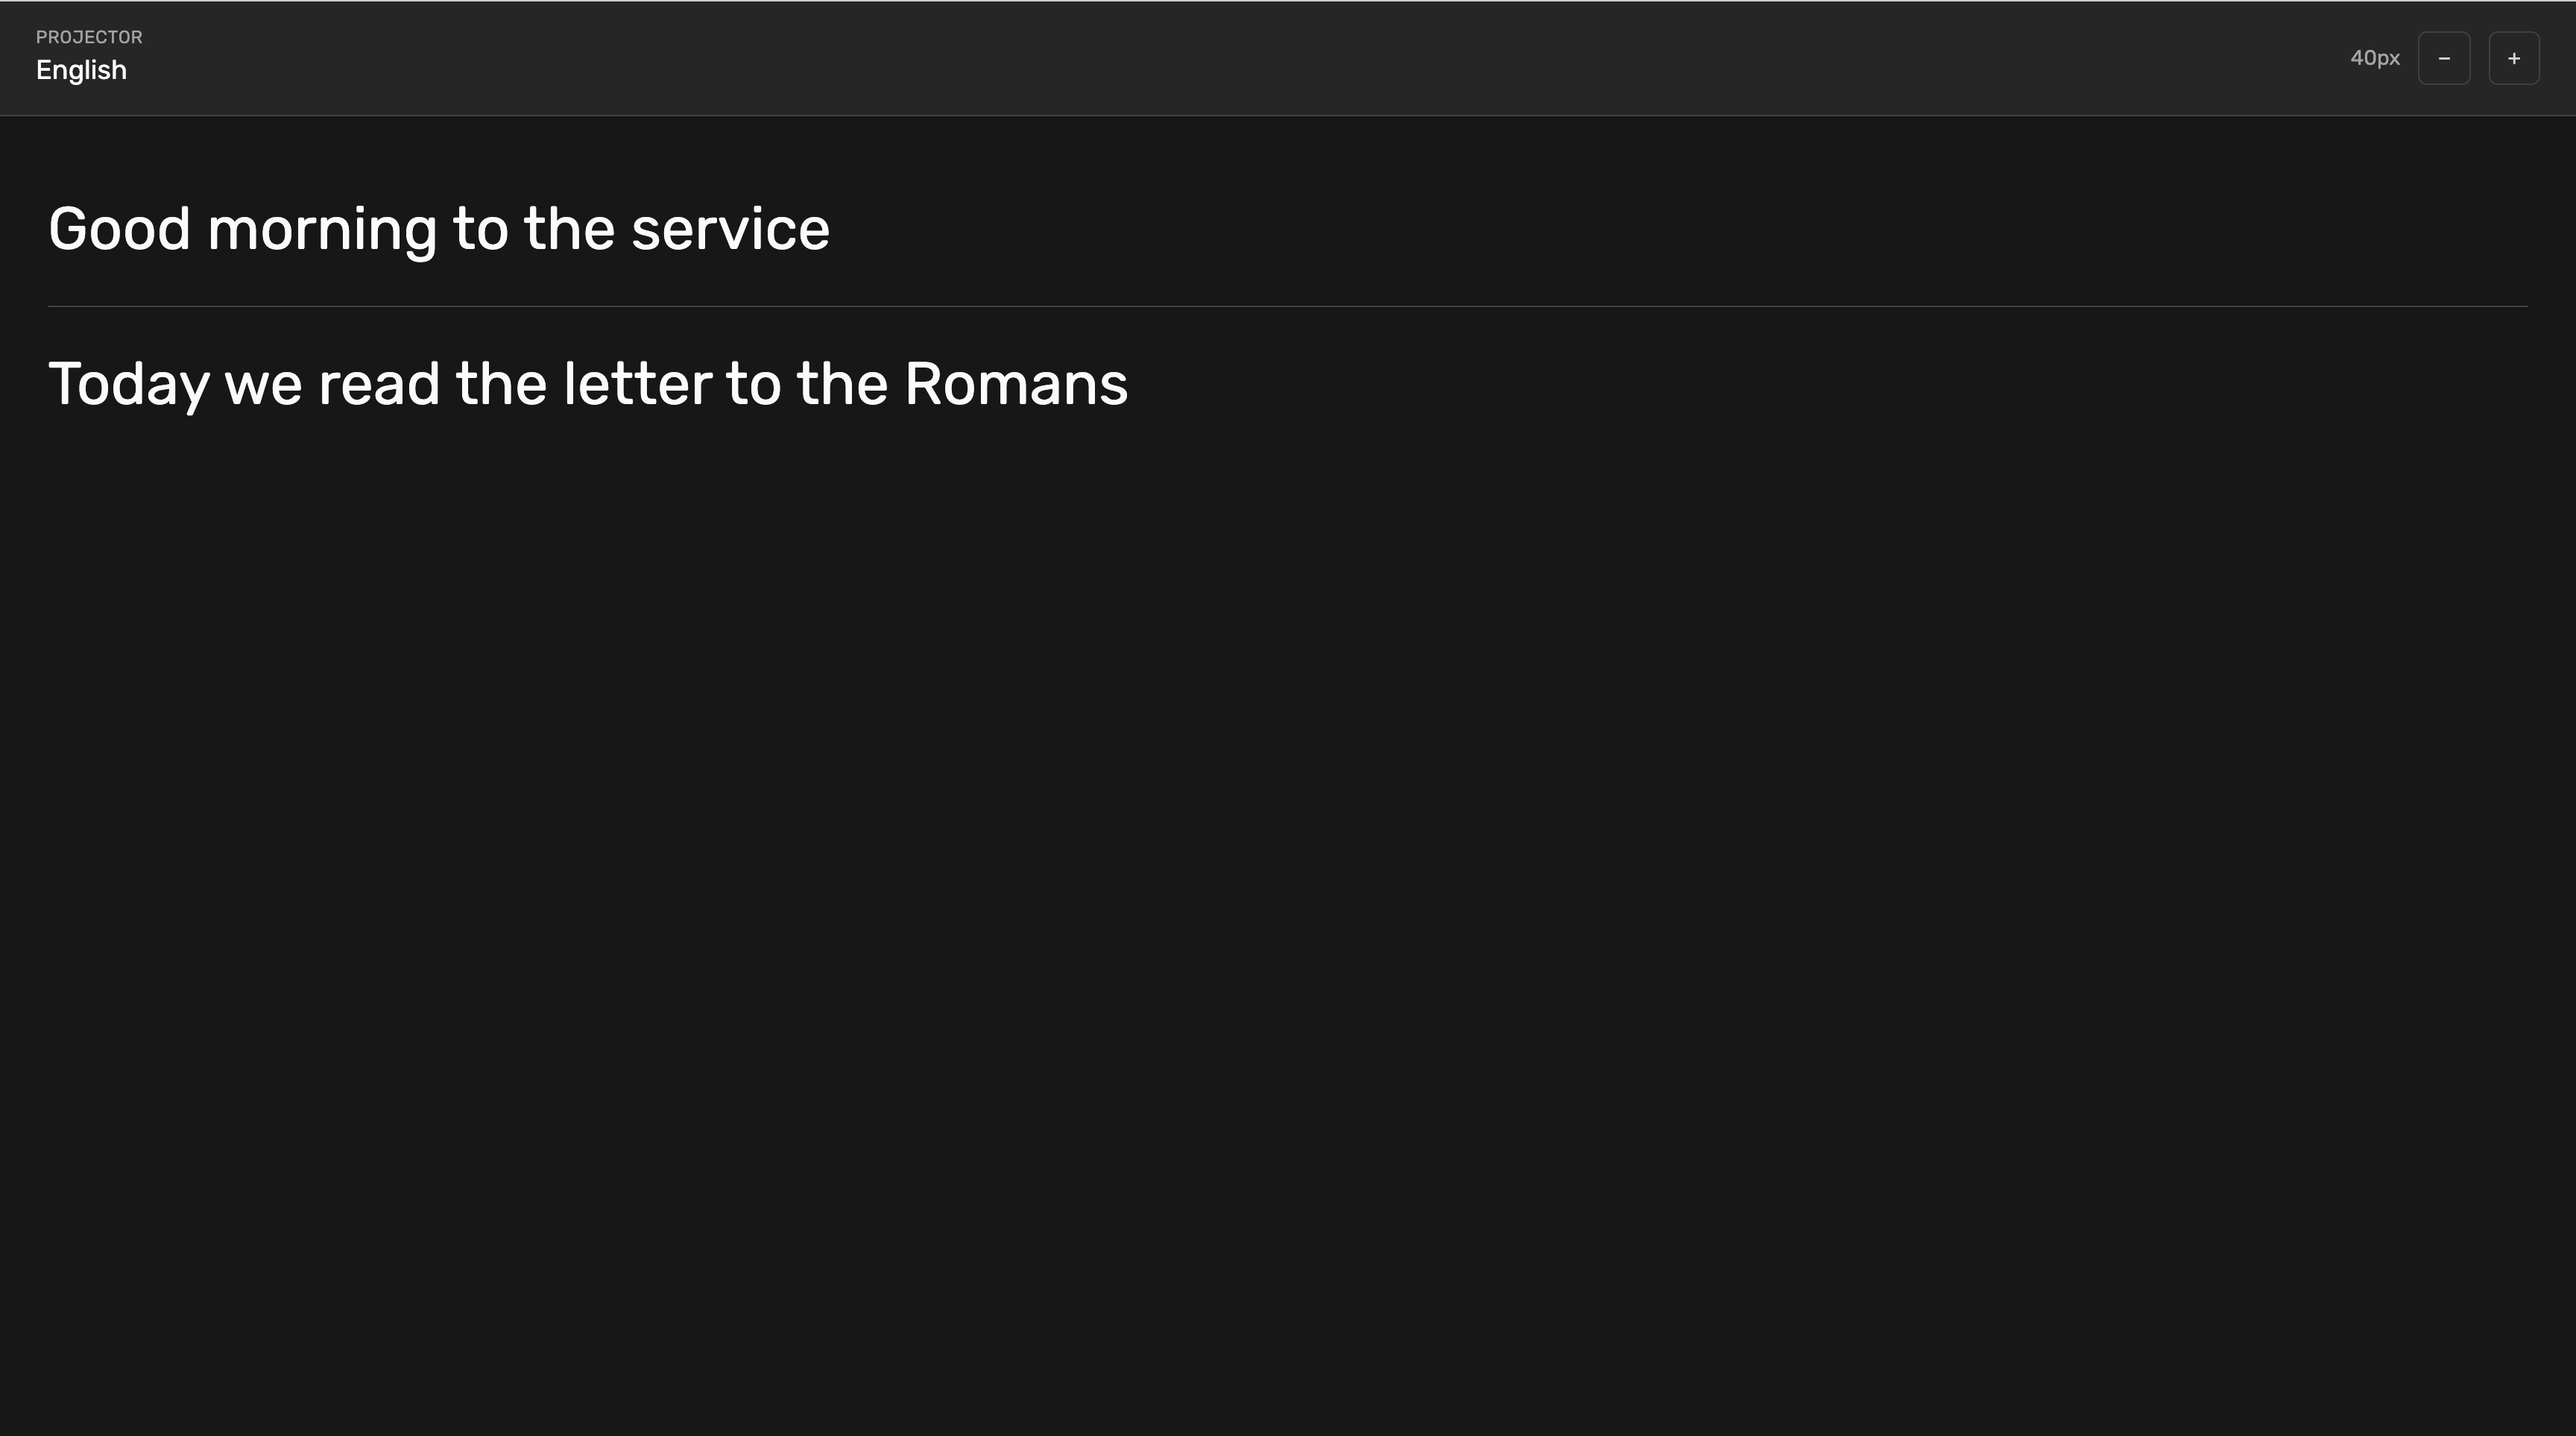Image resolution: width=2576 pixels, height=1436 pixels.
Task: Select the English language title
Action: [x=81, y=71]
